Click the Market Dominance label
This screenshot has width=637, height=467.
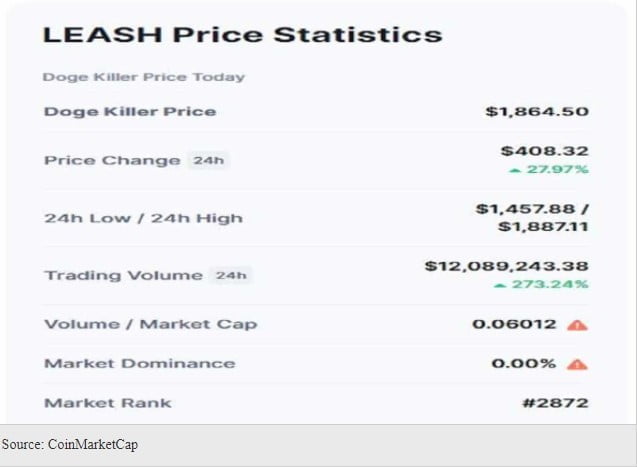tap(139, 363)
